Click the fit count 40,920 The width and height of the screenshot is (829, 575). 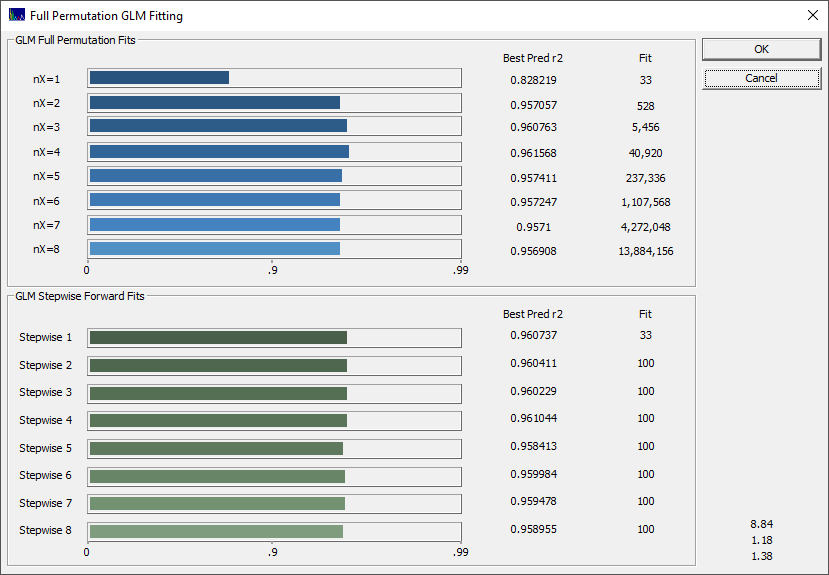(646, 153)
